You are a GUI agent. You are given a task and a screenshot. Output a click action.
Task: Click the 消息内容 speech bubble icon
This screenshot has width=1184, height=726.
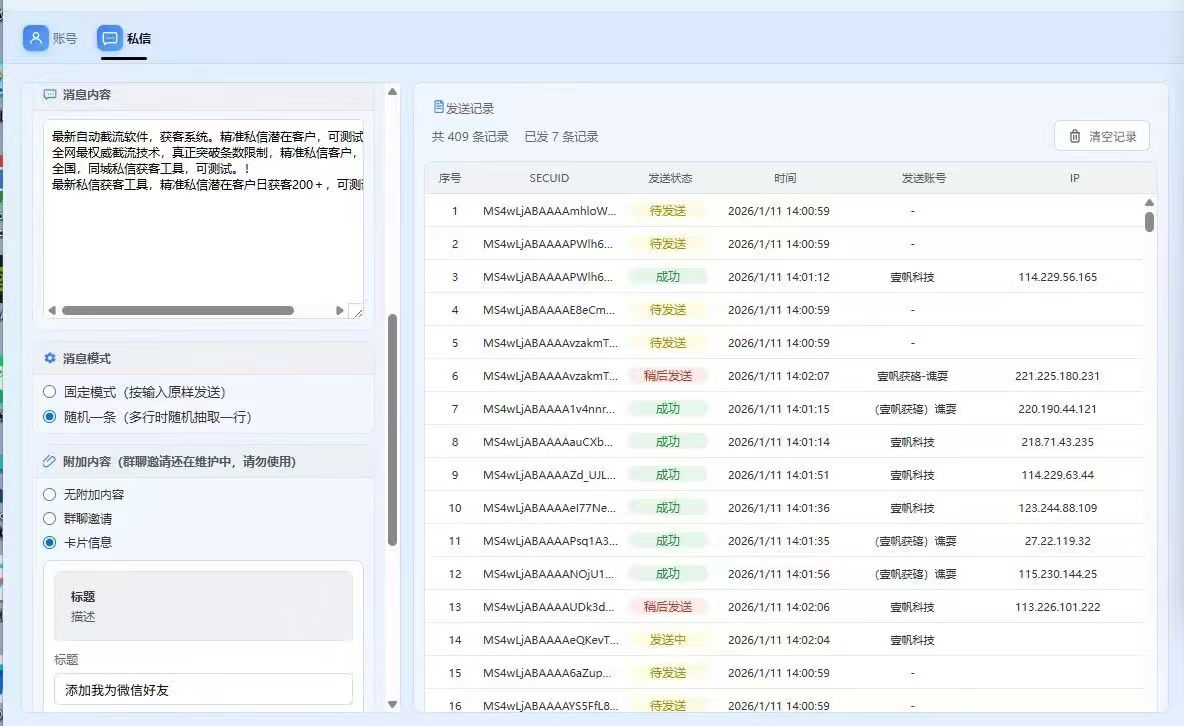[50, 95]
